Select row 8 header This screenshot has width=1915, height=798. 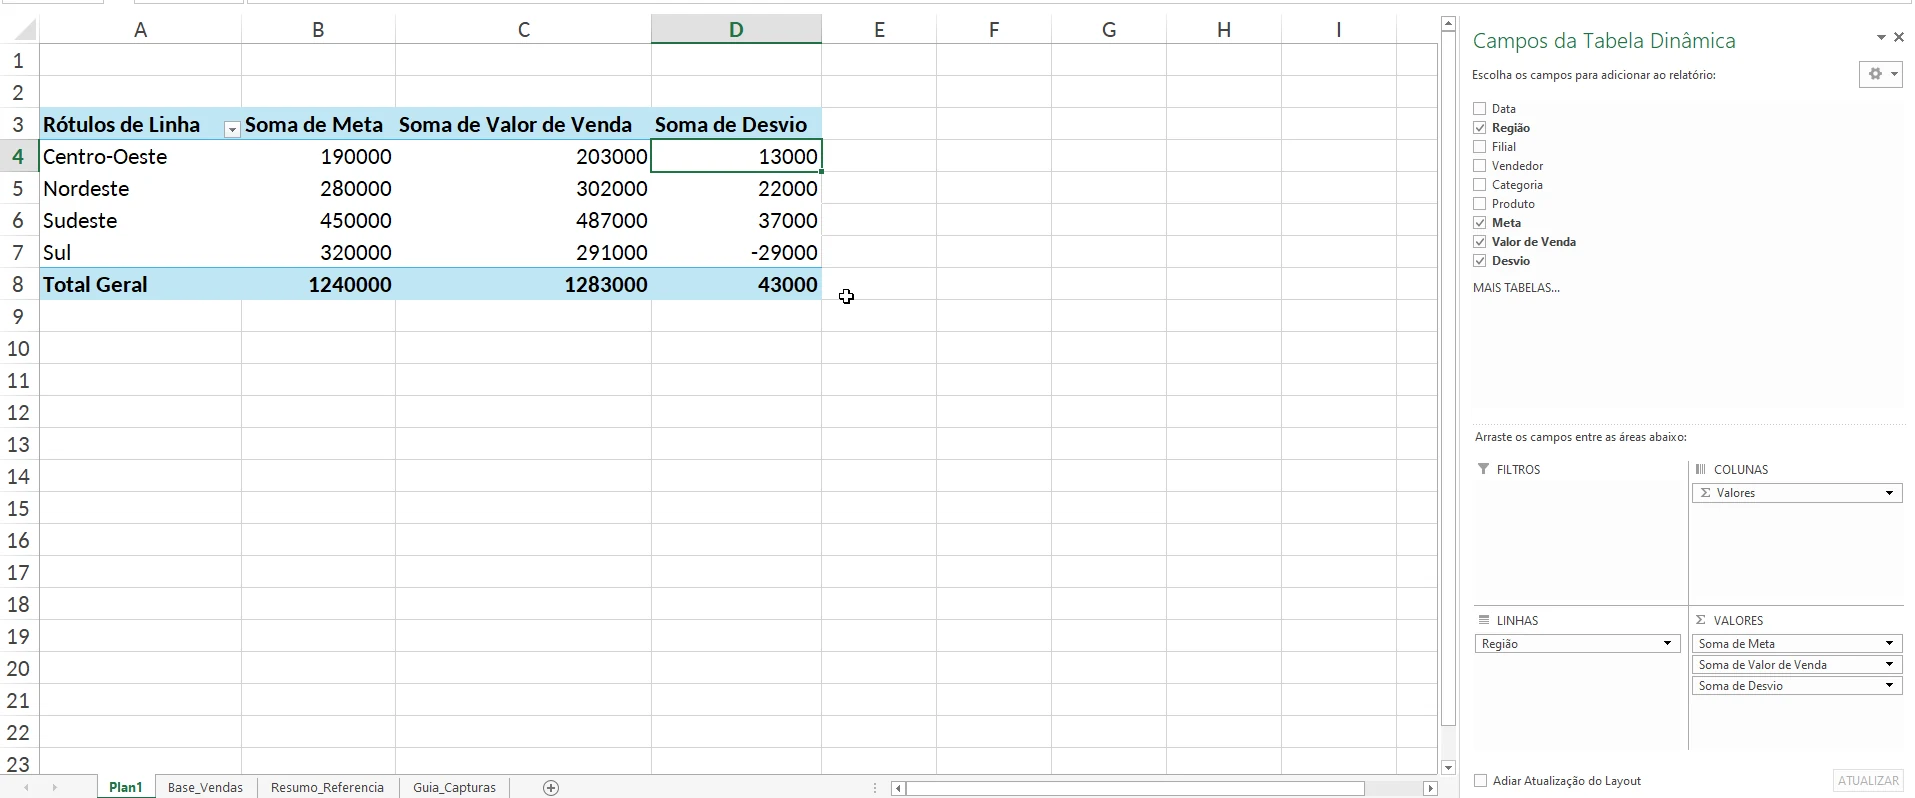pyautogui.click(x=18, y=285)
